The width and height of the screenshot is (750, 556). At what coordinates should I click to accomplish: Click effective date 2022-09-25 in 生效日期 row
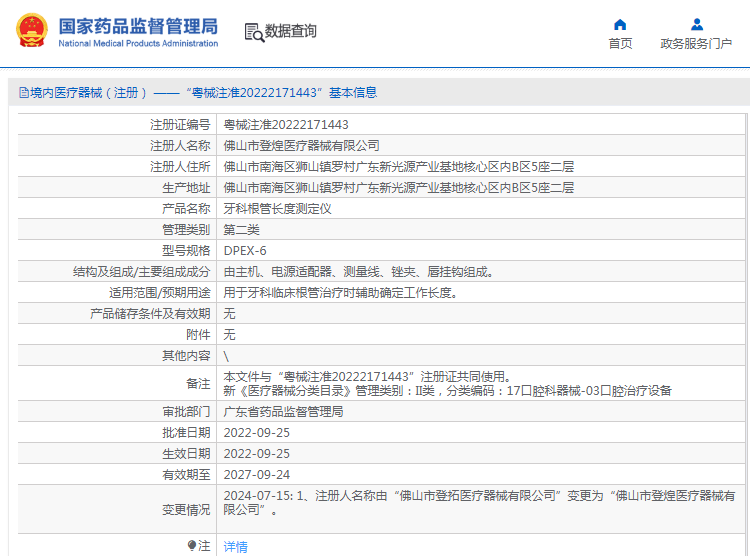[256, 454]
